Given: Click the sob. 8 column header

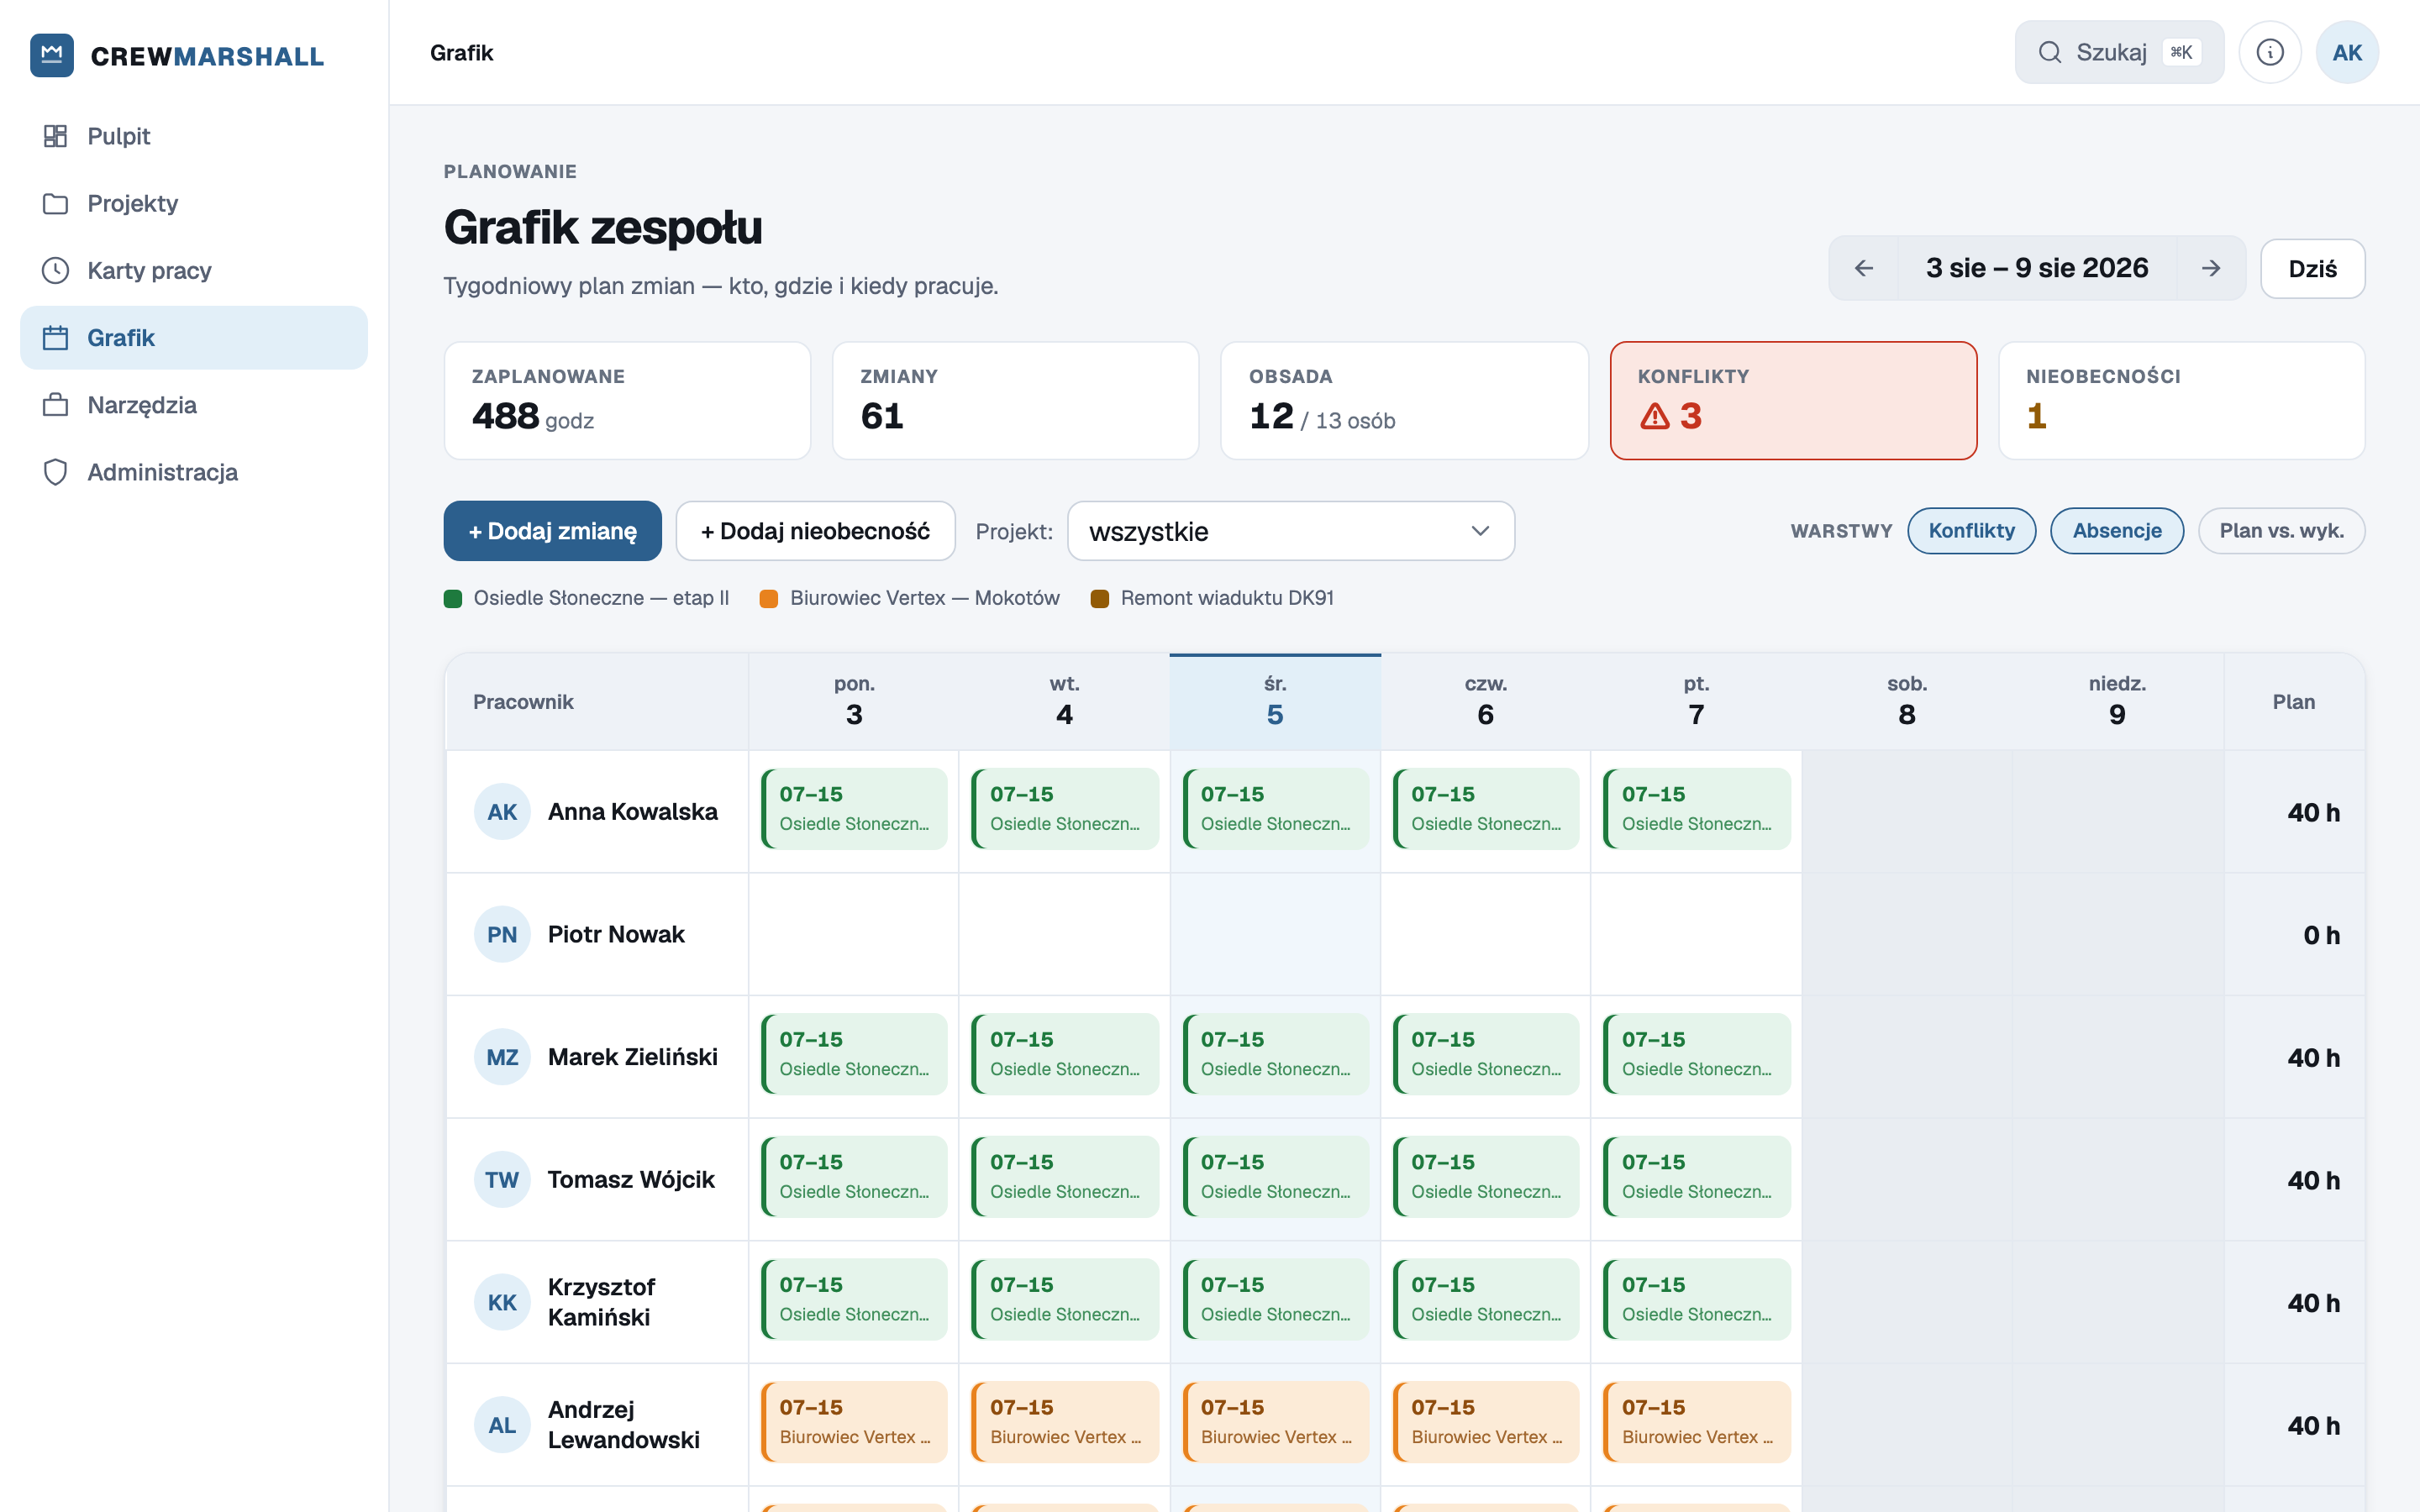Looking at the screenshot, I should point(1907,702).
